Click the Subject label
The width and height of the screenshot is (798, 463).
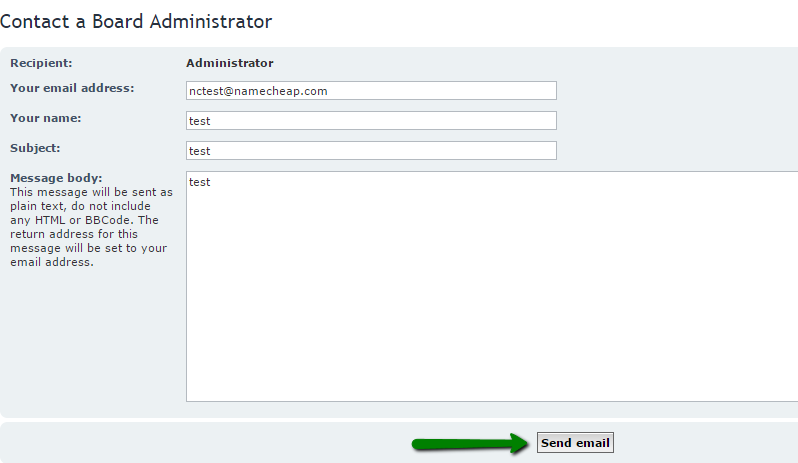pyautogui.click(x=35, y=148)
